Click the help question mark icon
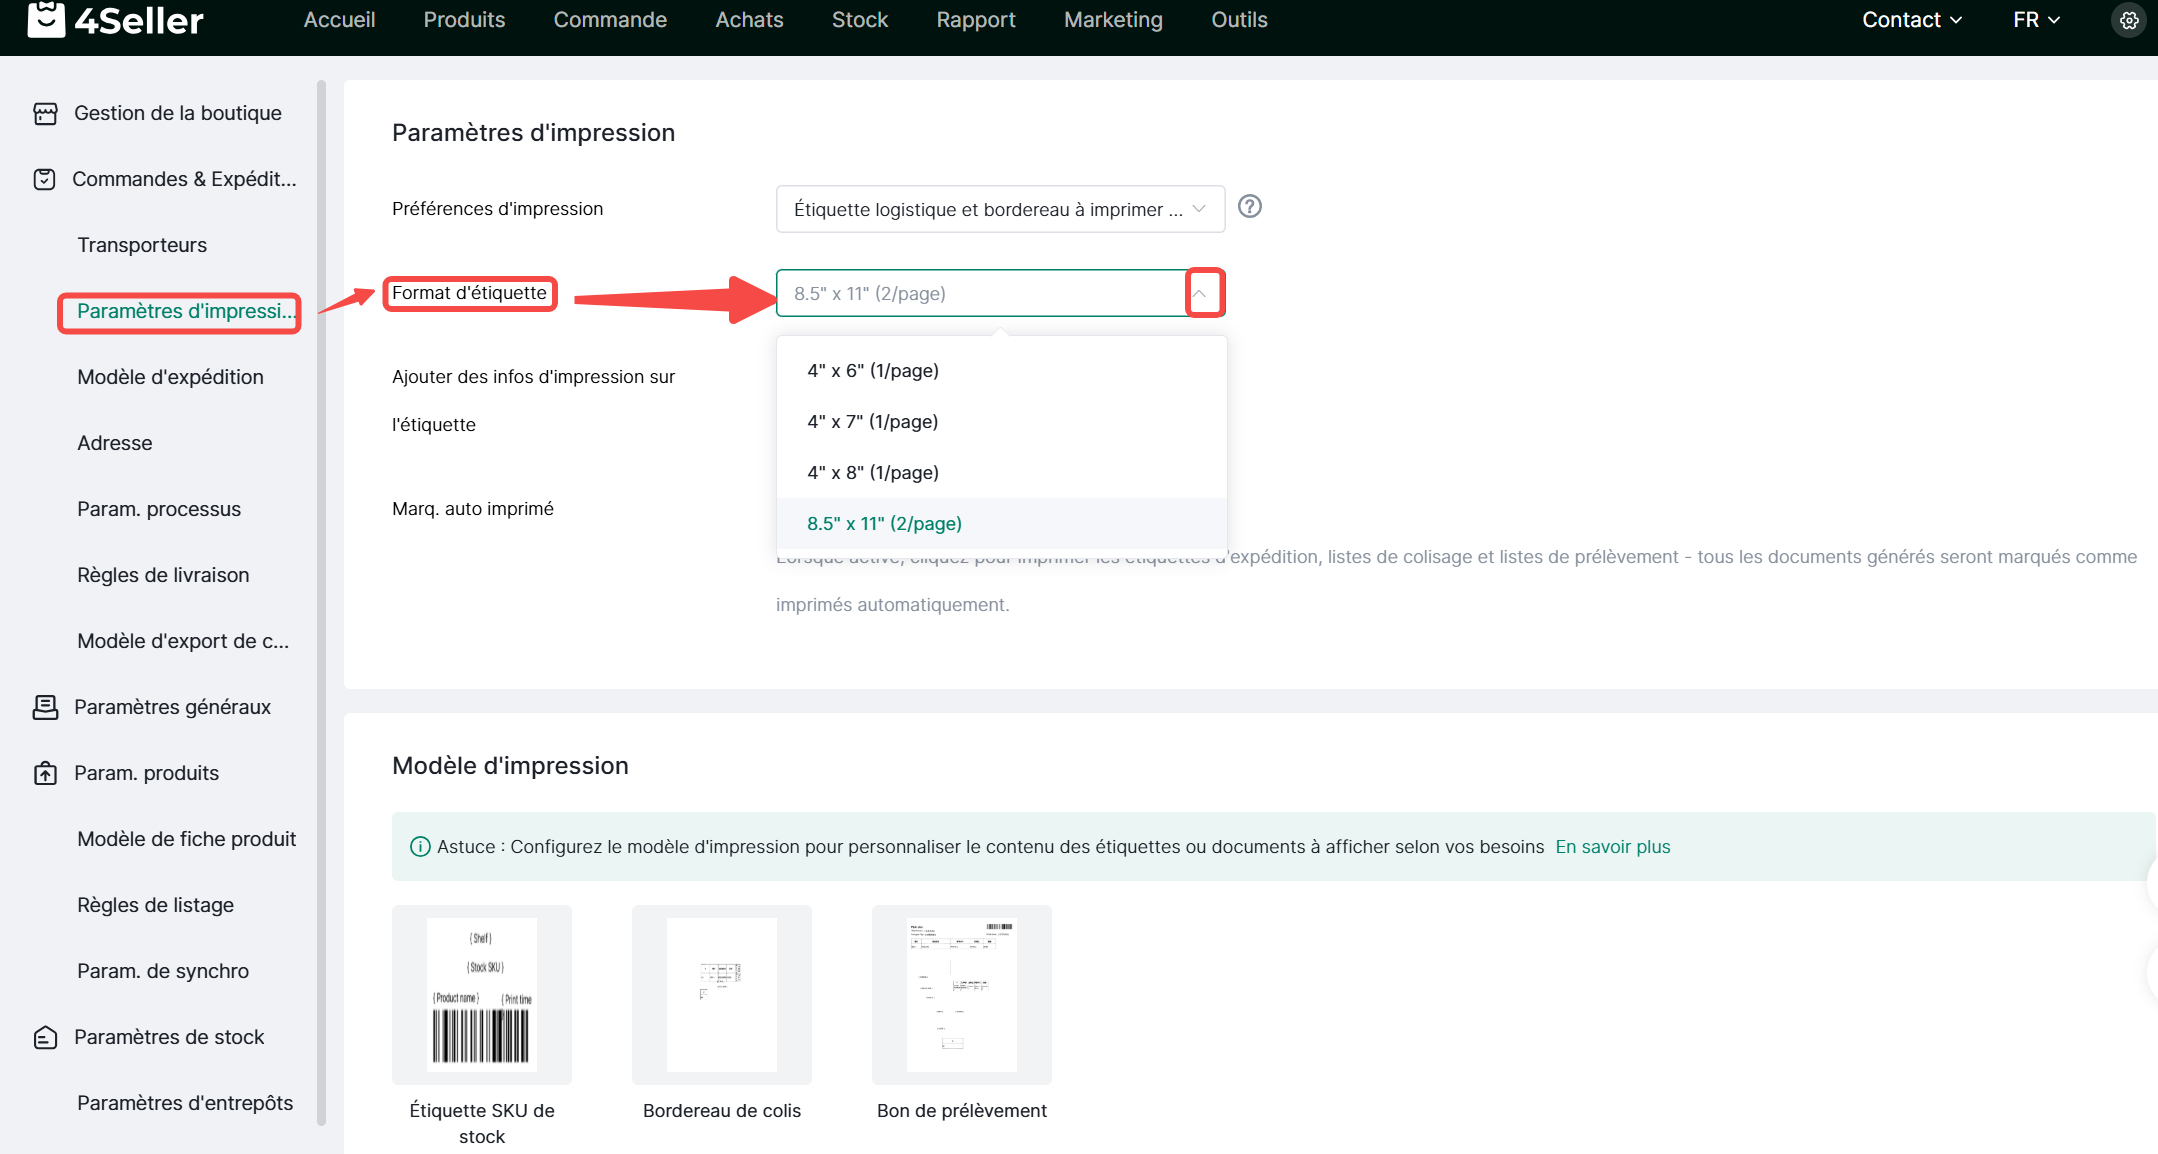2158x1154 pixels. (1249, 207)
